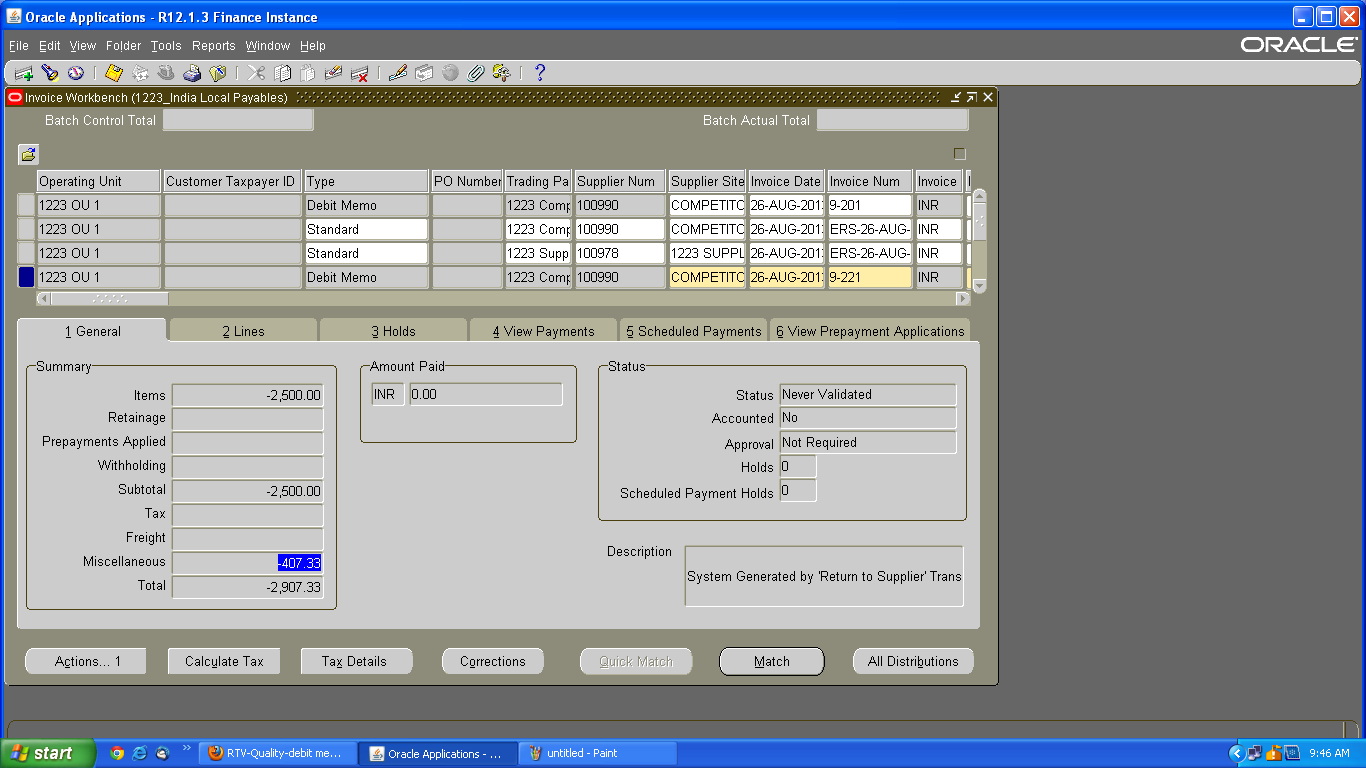This screenshot has height=768, width=1366.
Task: Switch to the 4 View Payments tab
Action: (x=544, y=331)
